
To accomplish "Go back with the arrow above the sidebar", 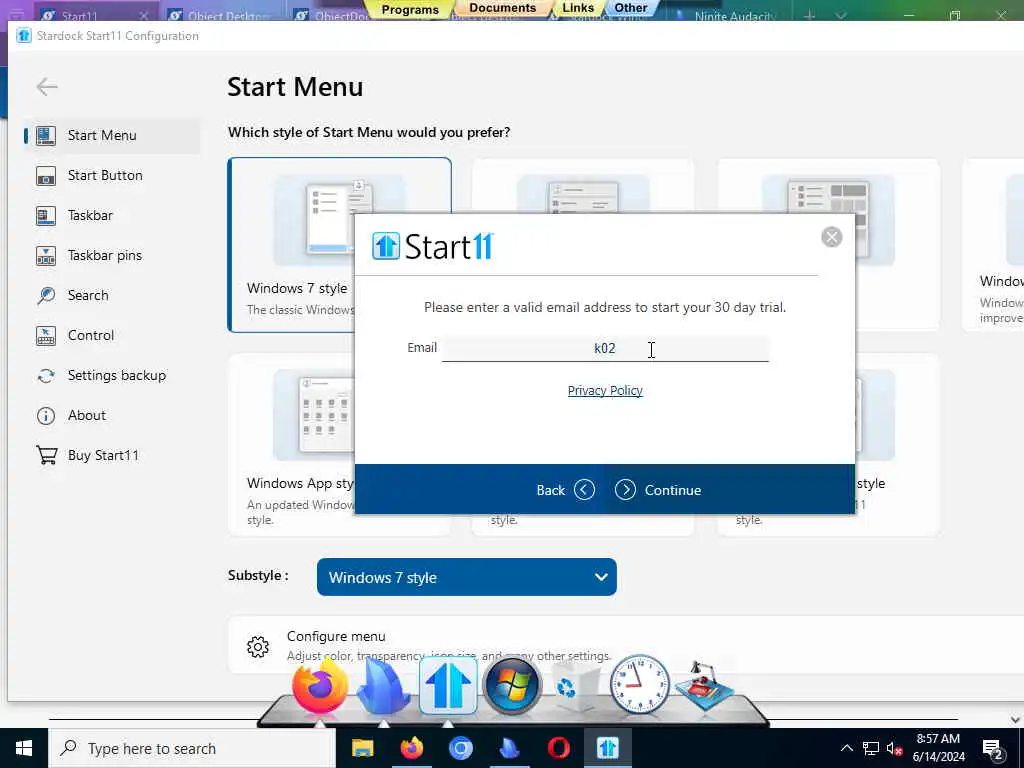I will point(47,86).
